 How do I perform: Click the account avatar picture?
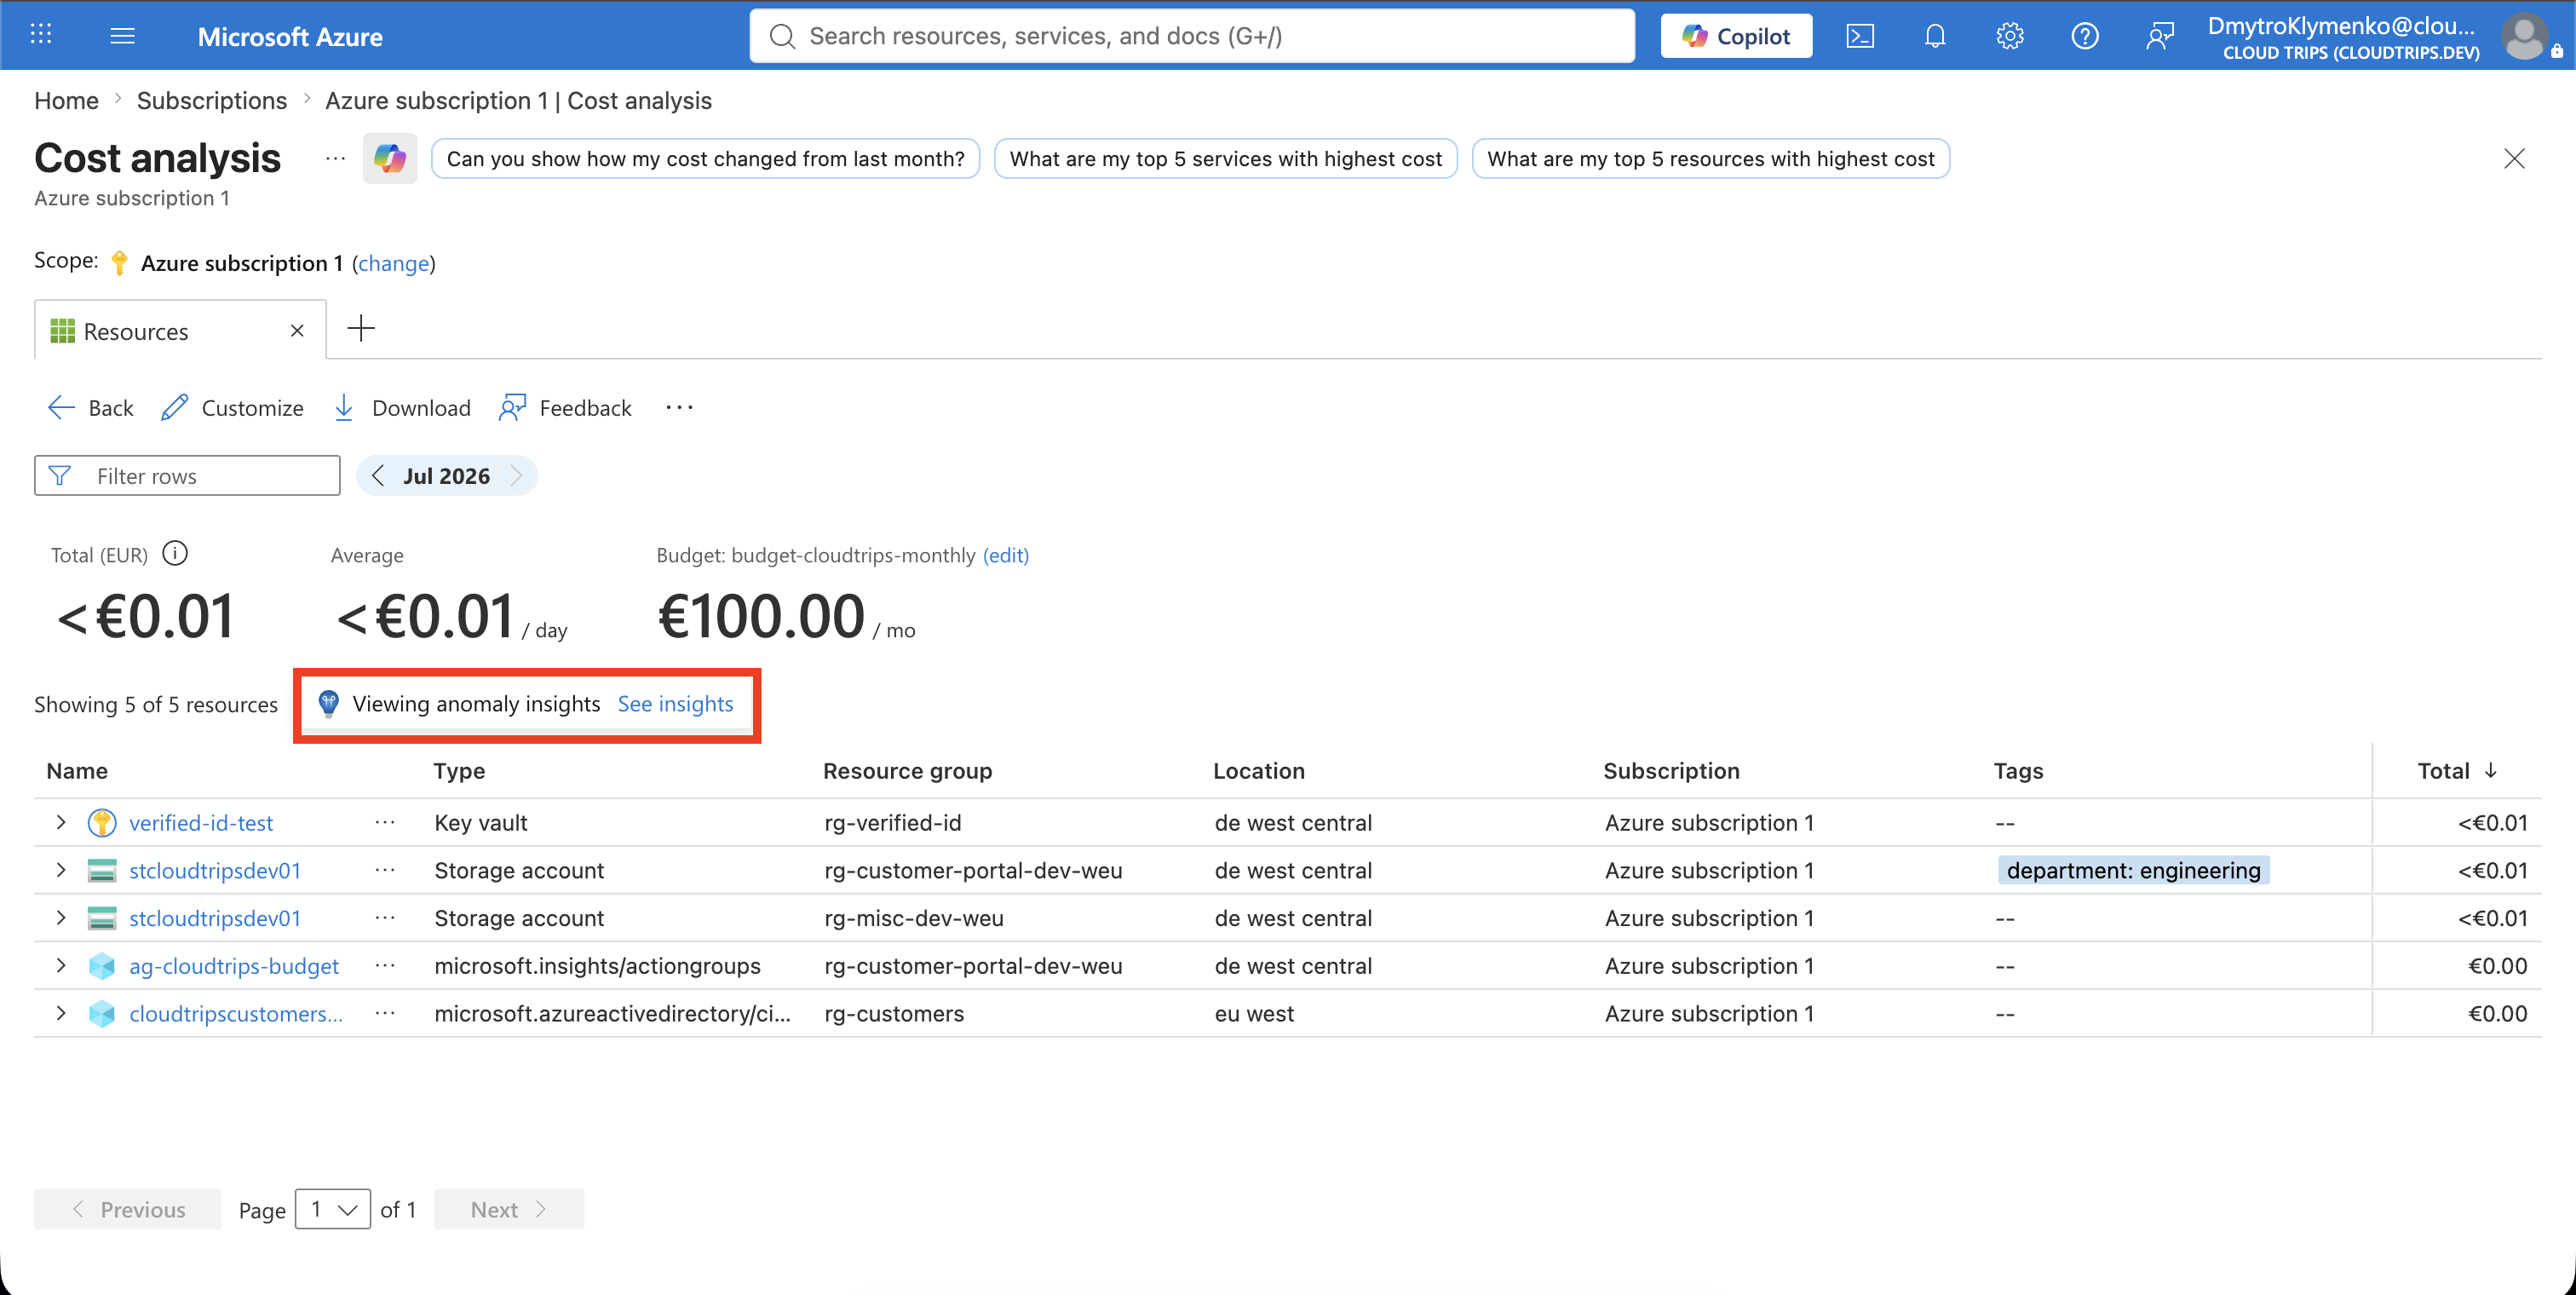(x=2525, y=37)
